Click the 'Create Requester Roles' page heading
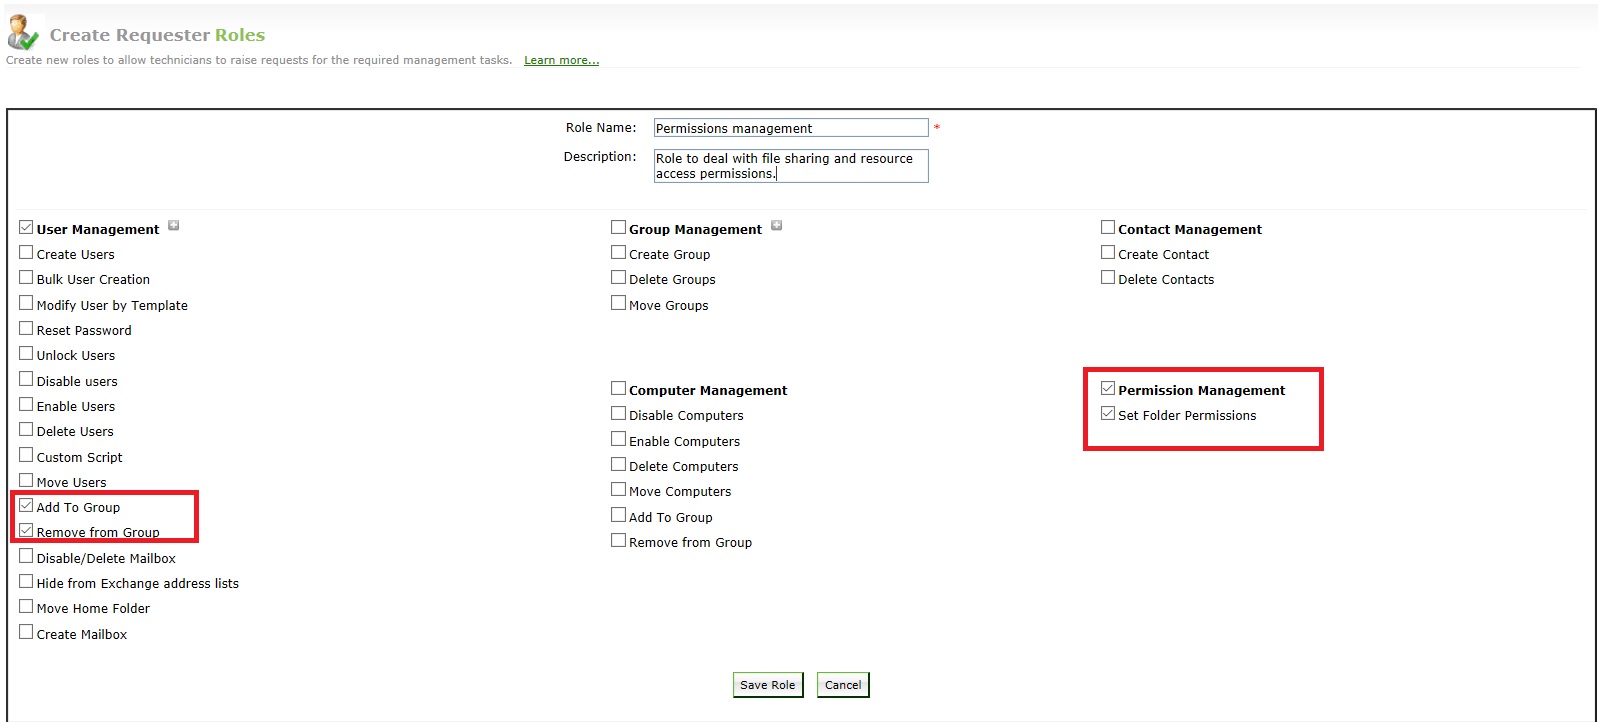1598x722 pixels. 157,35
